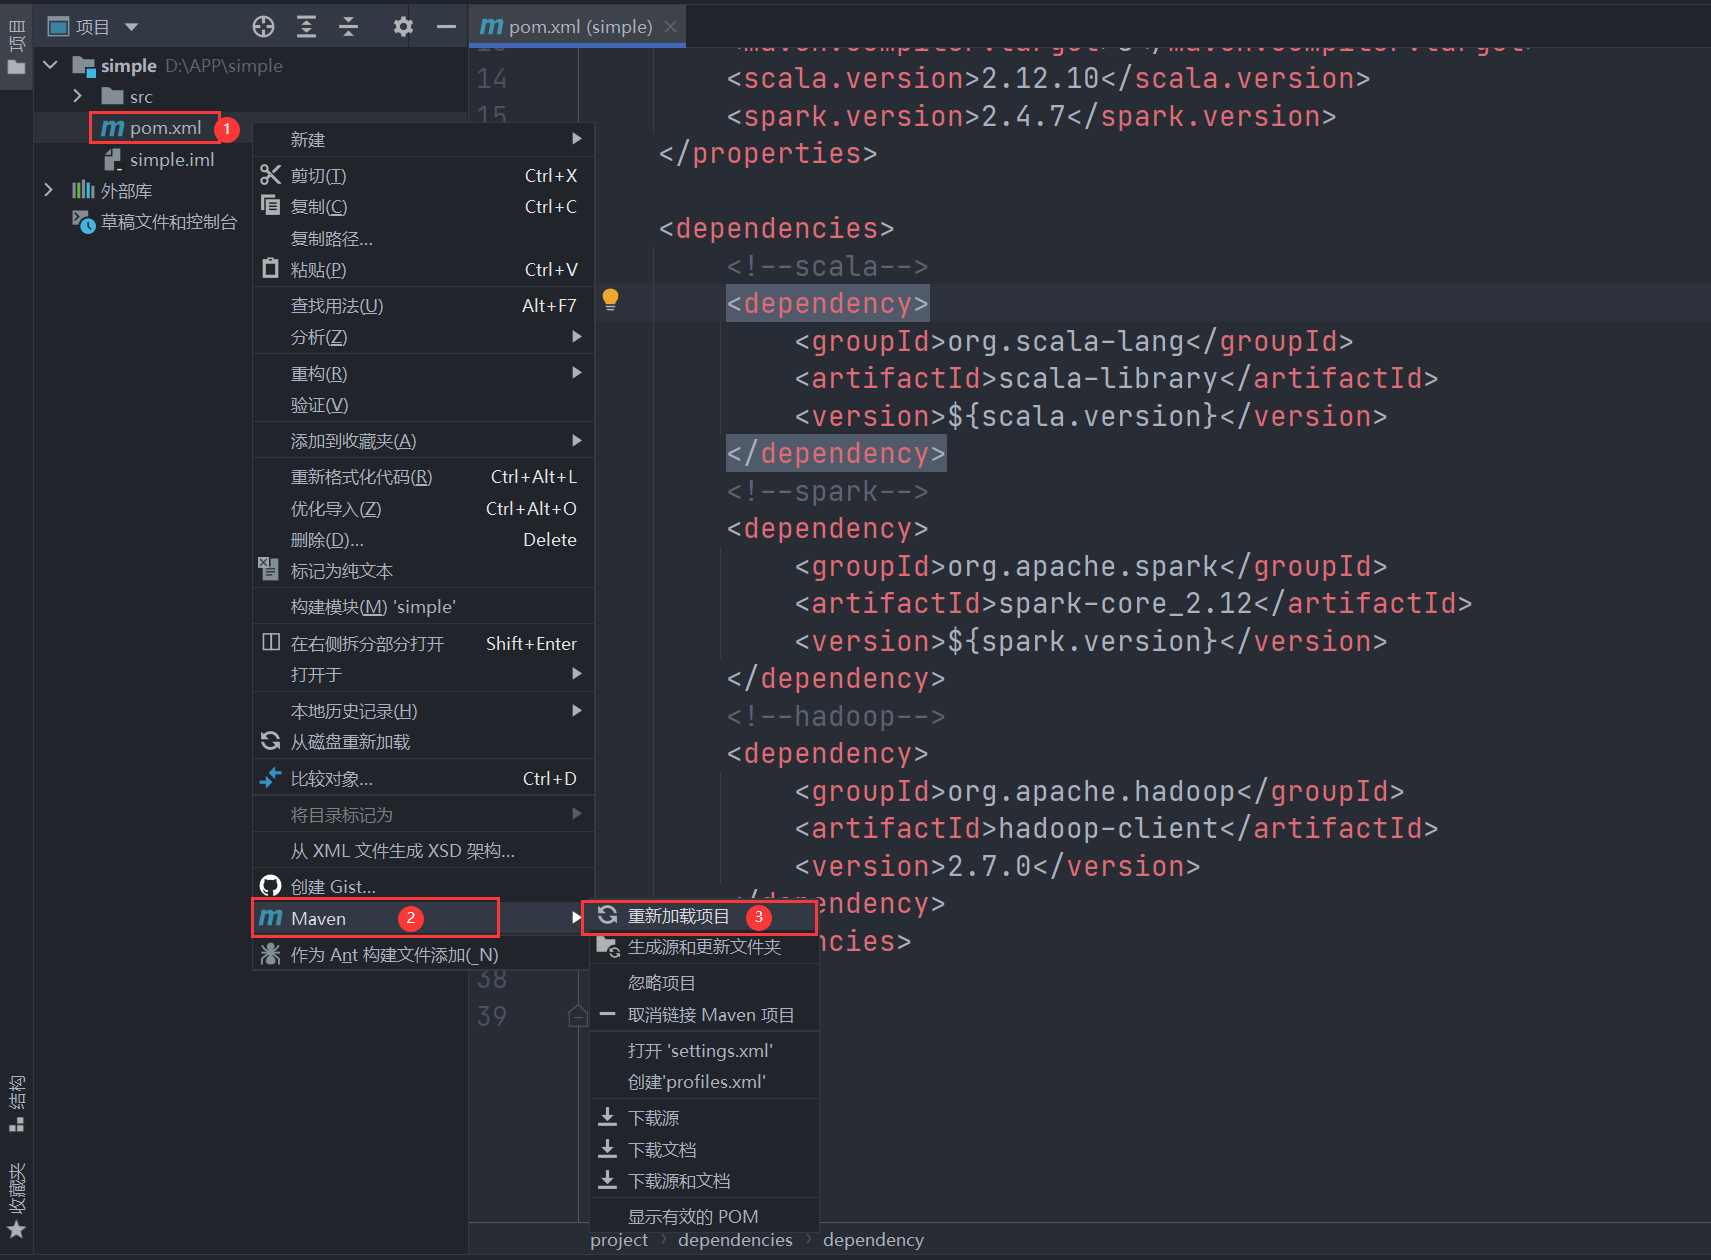Click the download icon beside 下载文档
Screen dimensions: 1711x1260
tap(607, 1149)
